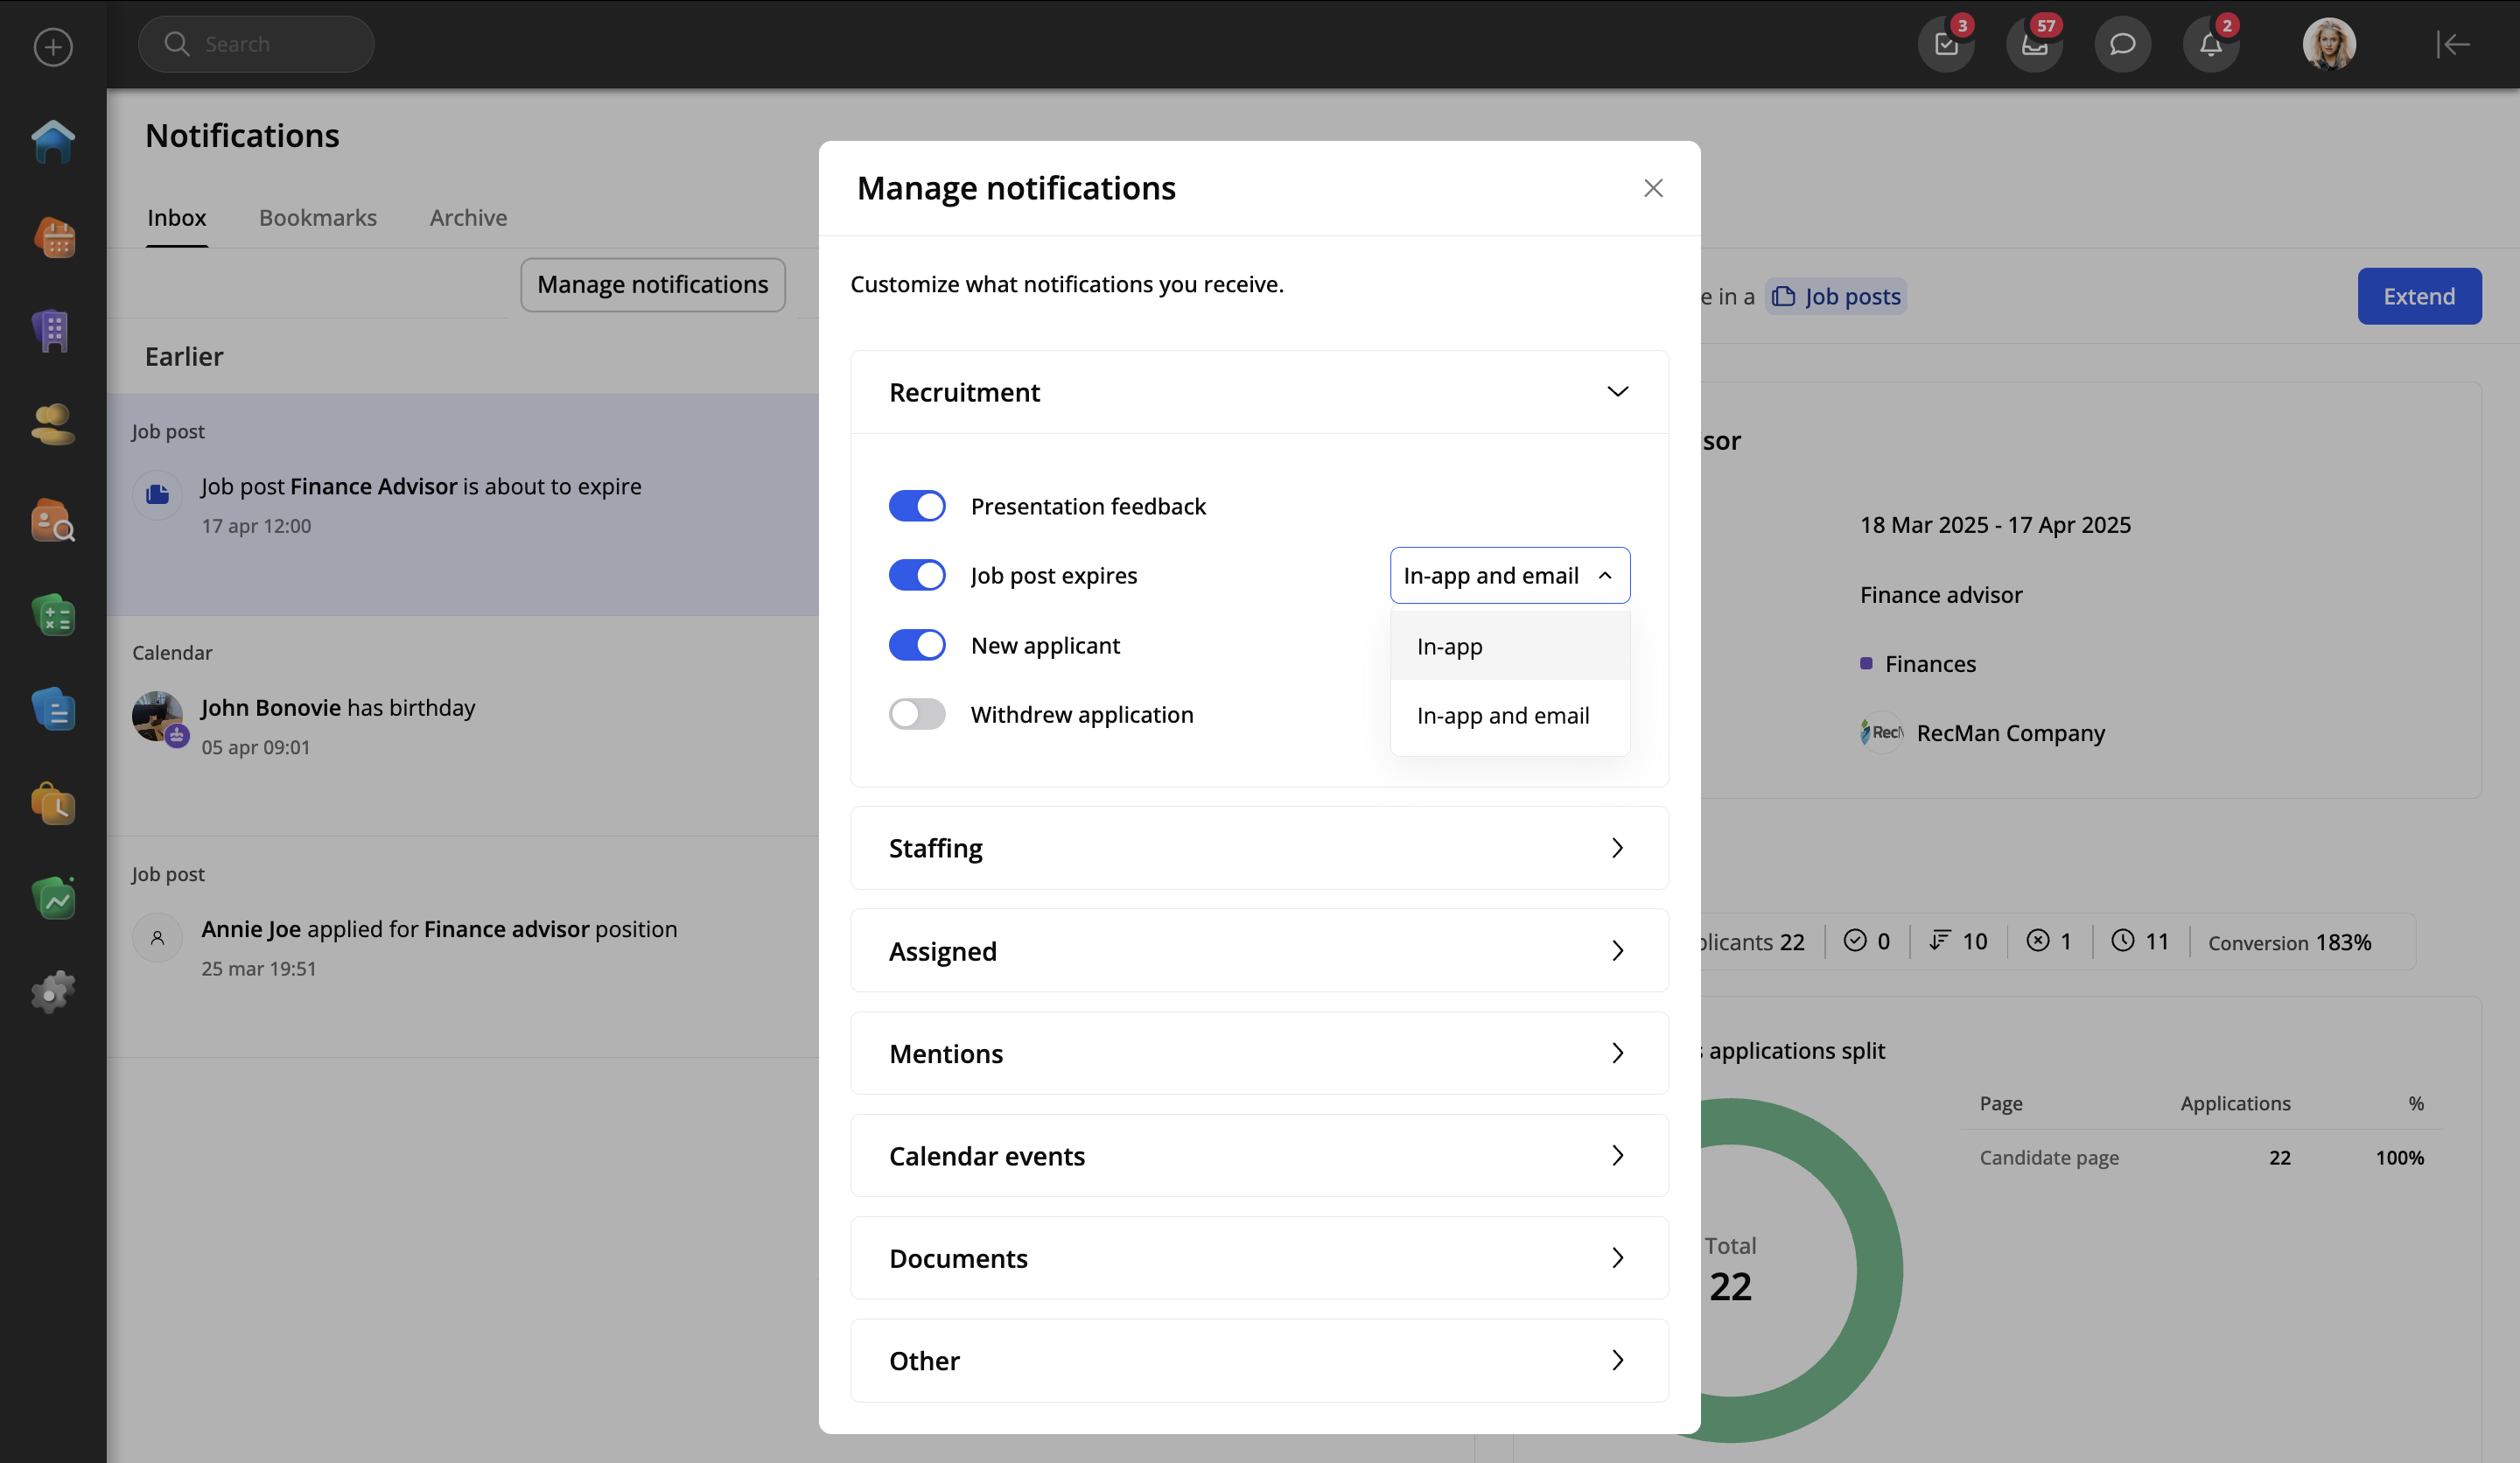Enable the Withdrew application toggle
The height and width of the screenshot is (1463, 2520).
[917, 714]
